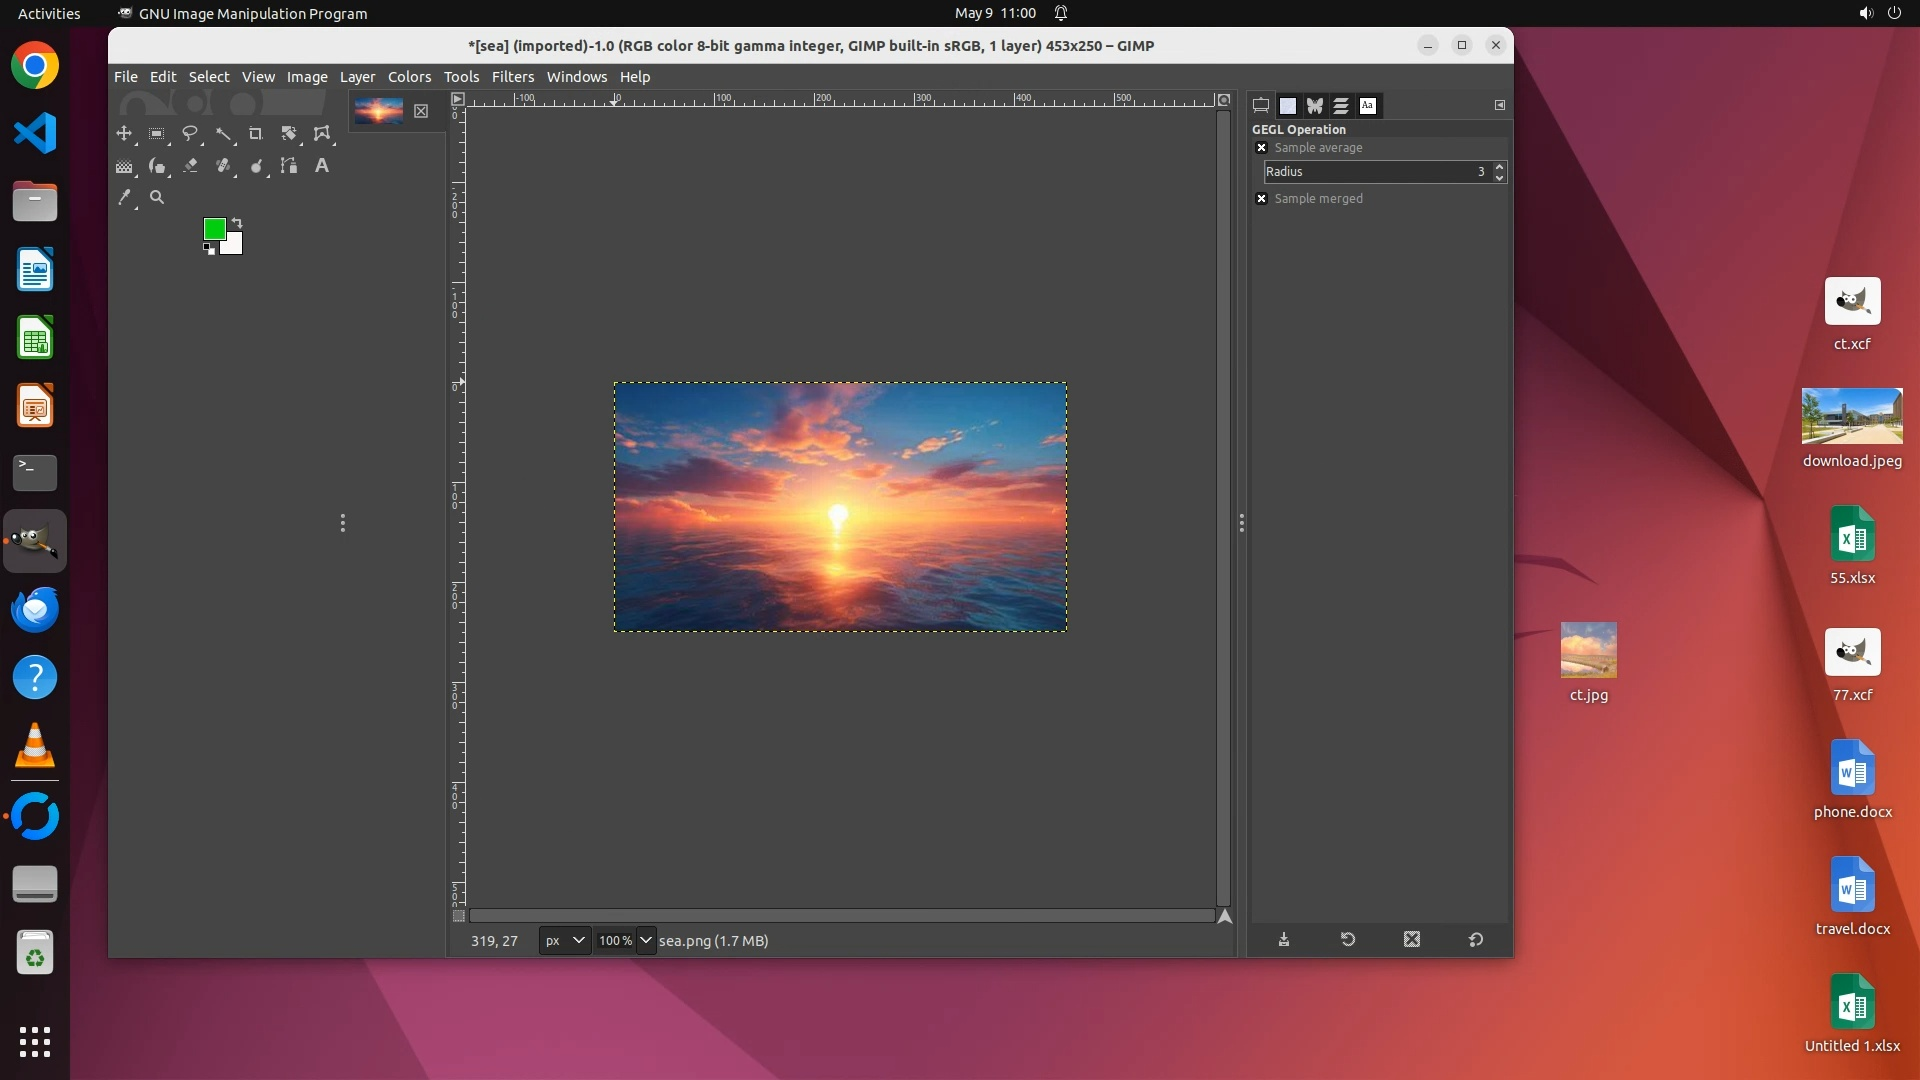Open the dock tab configuration menu
The height and width of the screenshot is (1080, 1920).
coord(1500,105)
